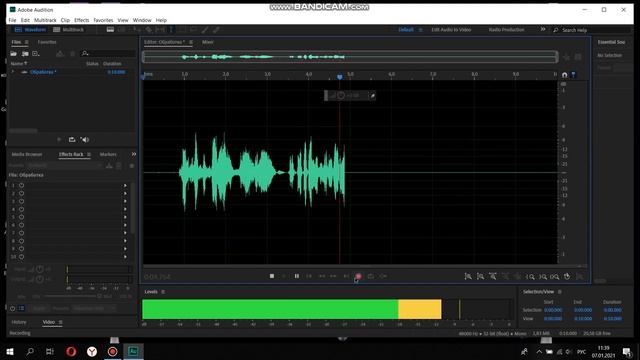Open the Mixer tab
The height and width of the screenshot is (360, 640).
208,42
